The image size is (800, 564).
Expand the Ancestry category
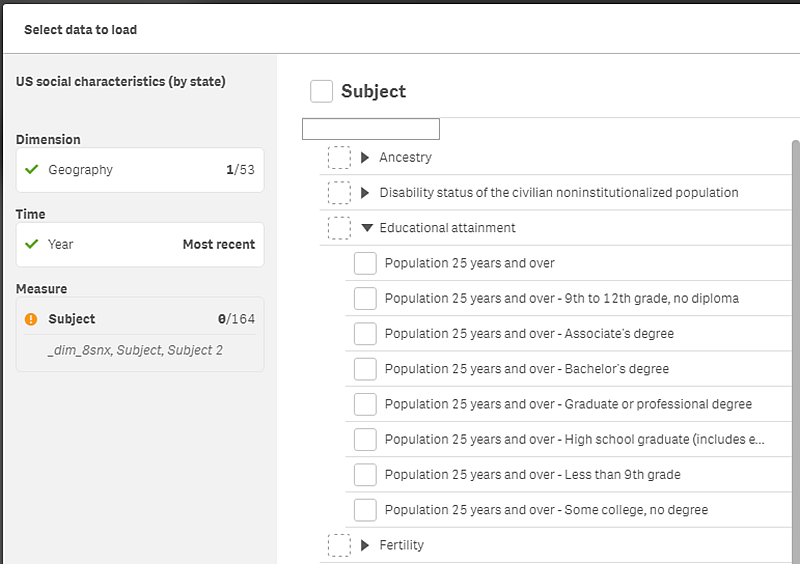click(365, 157)
